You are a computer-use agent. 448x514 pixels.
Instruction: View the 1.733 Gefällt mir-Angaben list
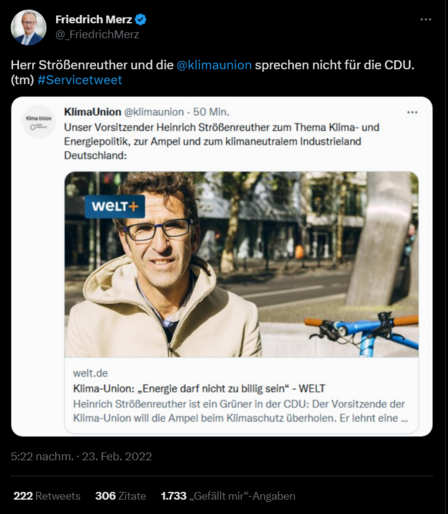(228, 496)
